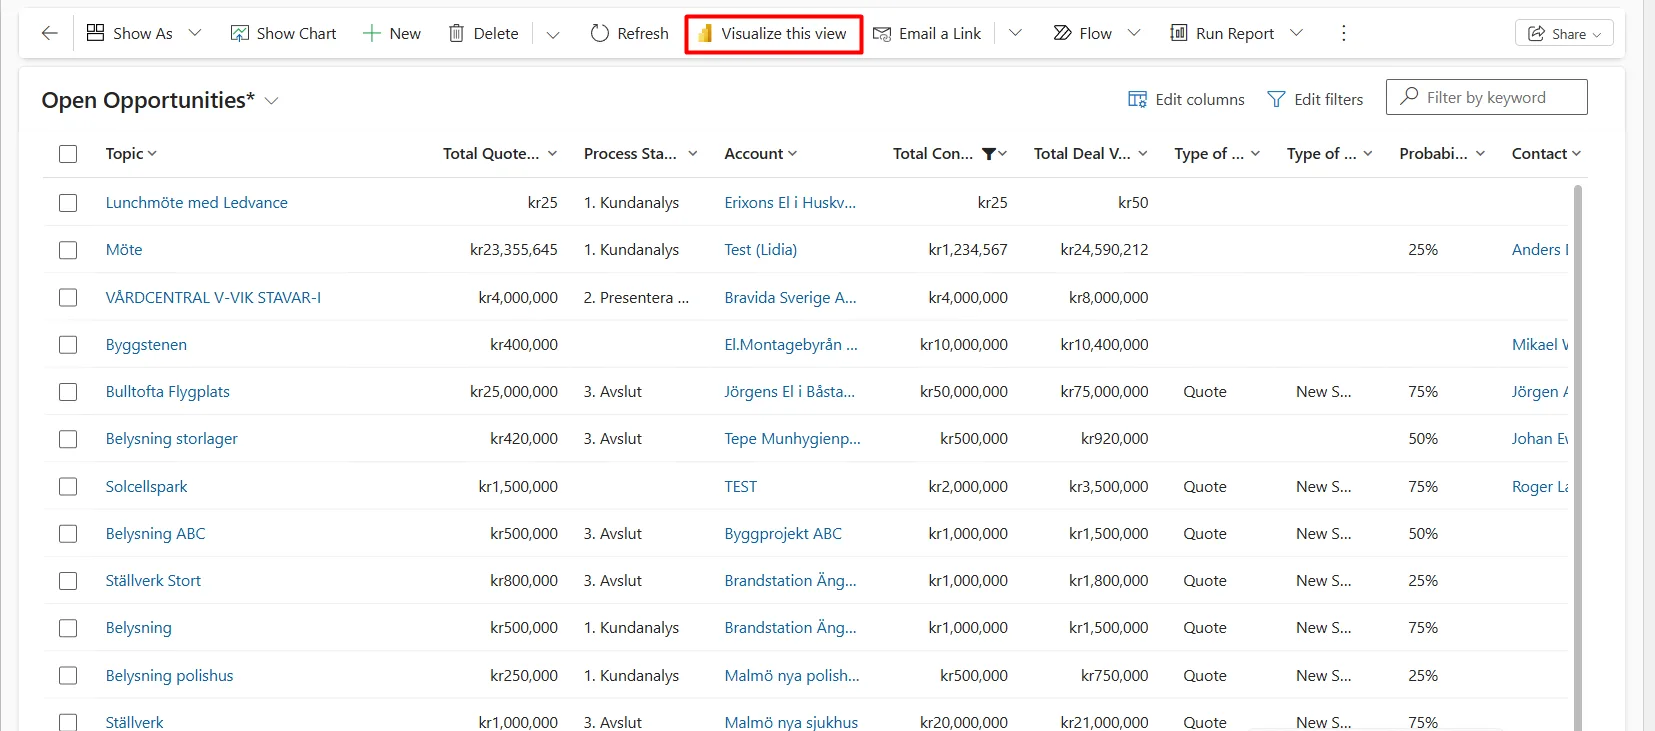Open Visualize this view Power BI
The height and width of the screenshot is (731, 1655).
point(773,33)
